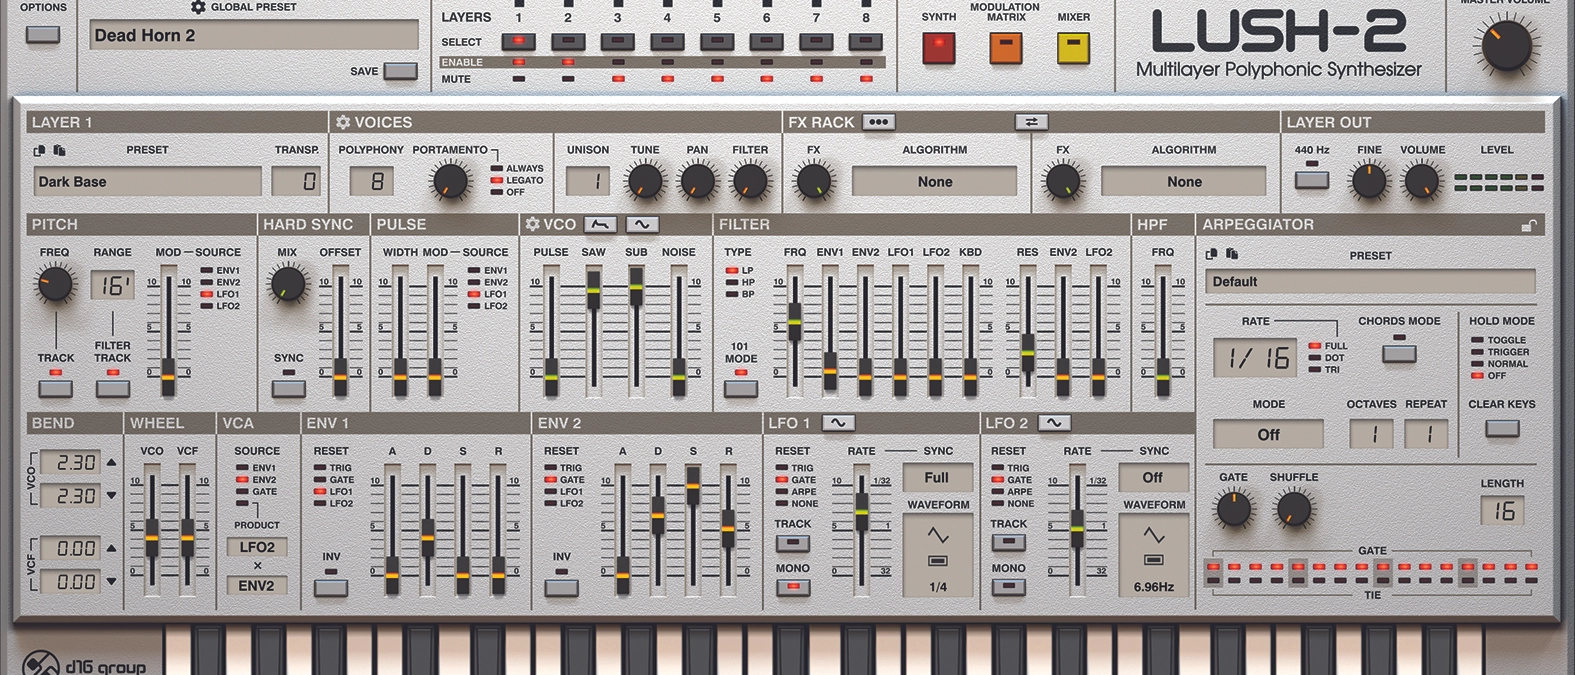Open the Global Preset 'Dead Horn 2' selector
This screenshot has height=675, width=1575.
(253, 35)
